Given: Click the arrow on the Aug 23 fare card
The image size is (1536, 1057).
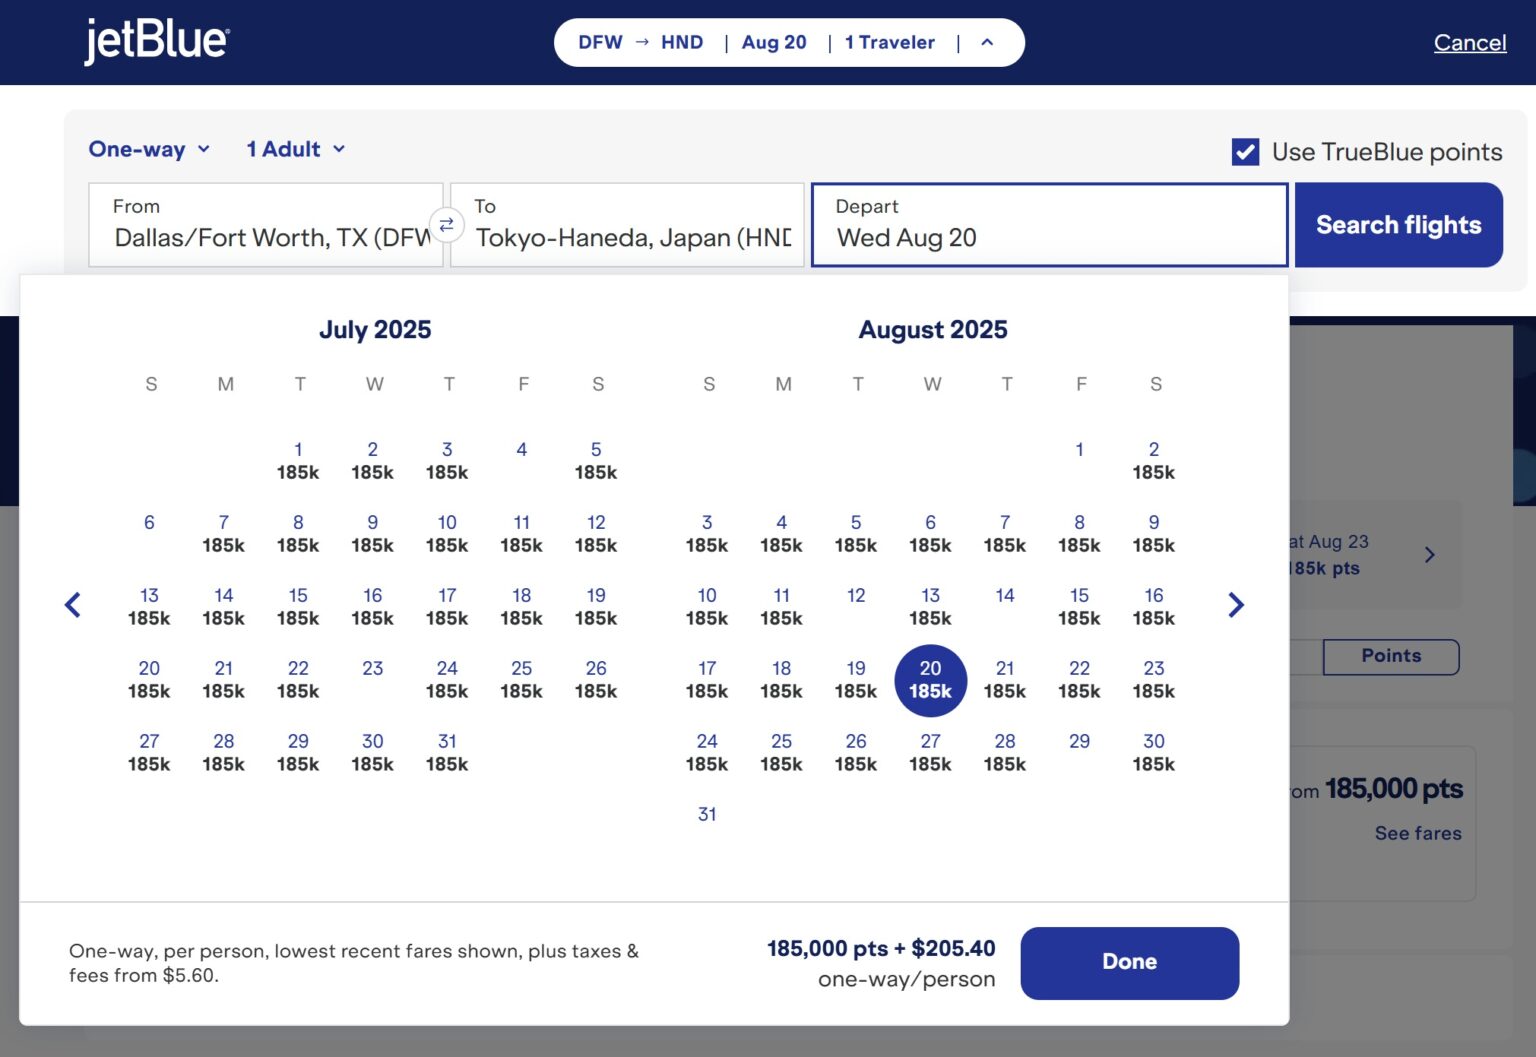Looking at the screenshot, I should (x=1430, y=554).
